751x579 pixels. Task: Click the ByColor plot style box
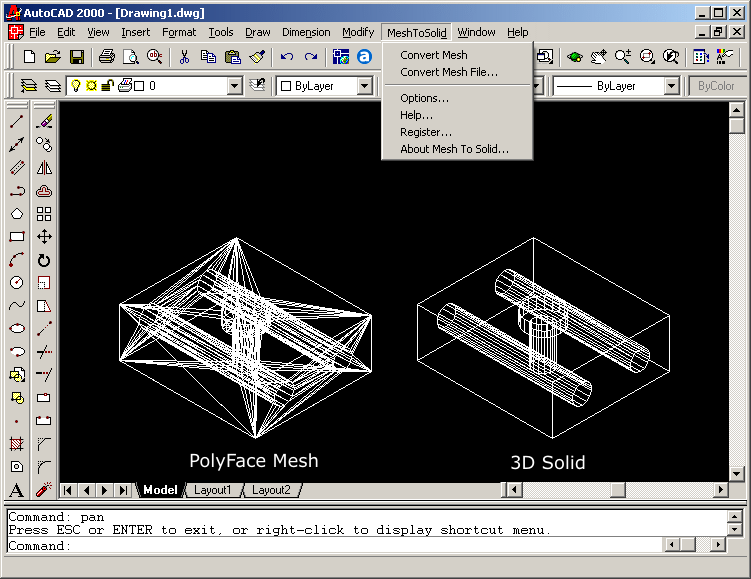pos(715,87)
